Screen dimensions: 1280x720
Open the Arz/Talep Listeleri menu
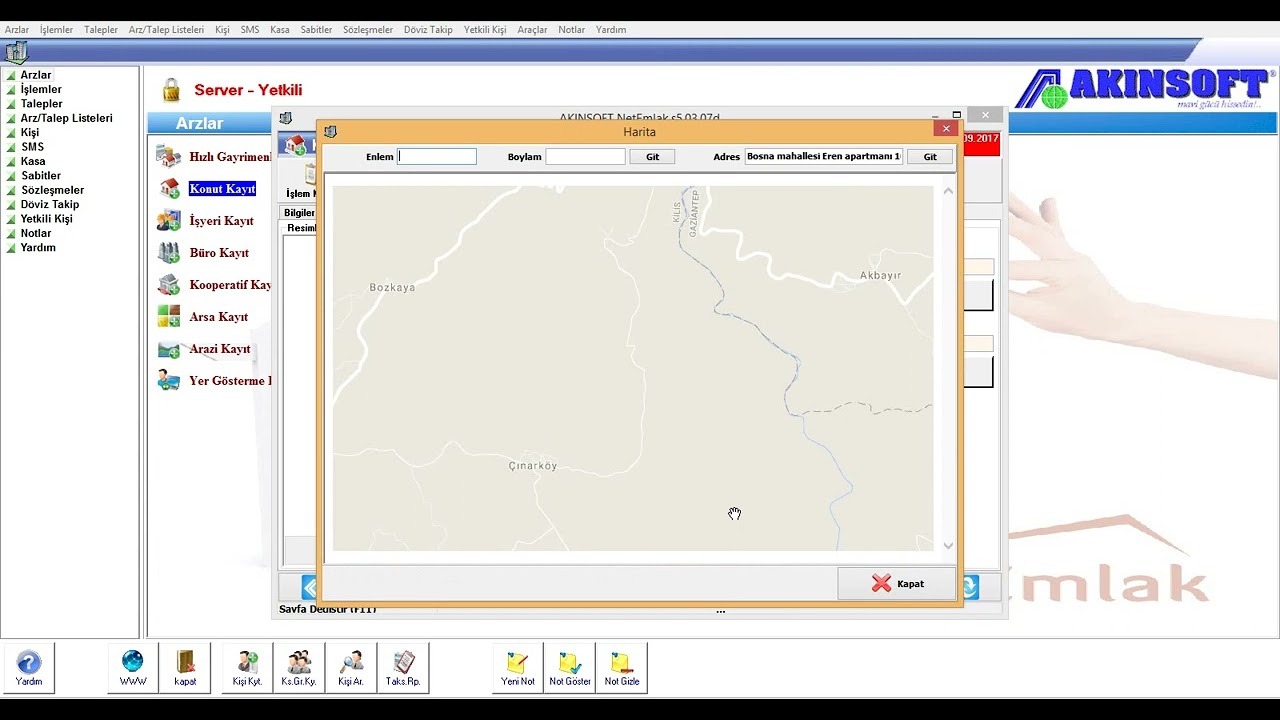coord(166,30)
